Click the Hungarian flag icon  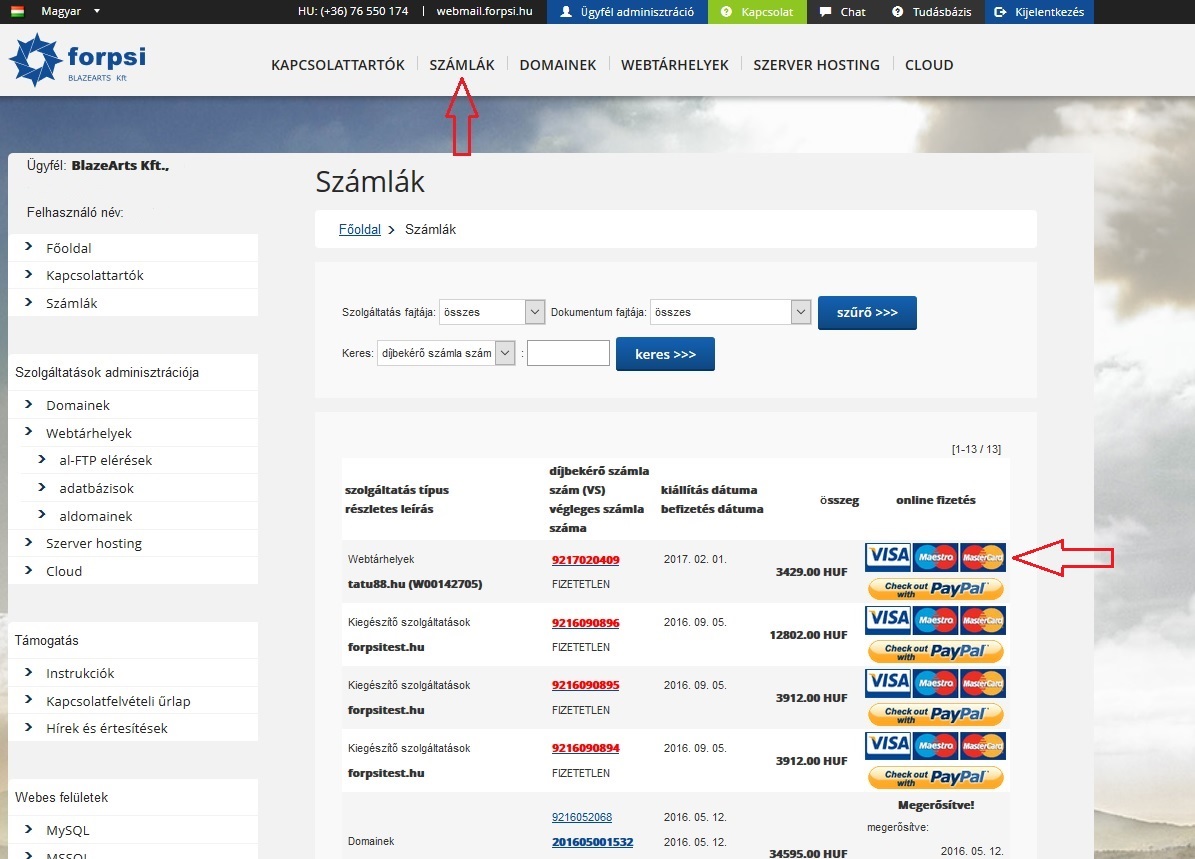pos(18,11)
